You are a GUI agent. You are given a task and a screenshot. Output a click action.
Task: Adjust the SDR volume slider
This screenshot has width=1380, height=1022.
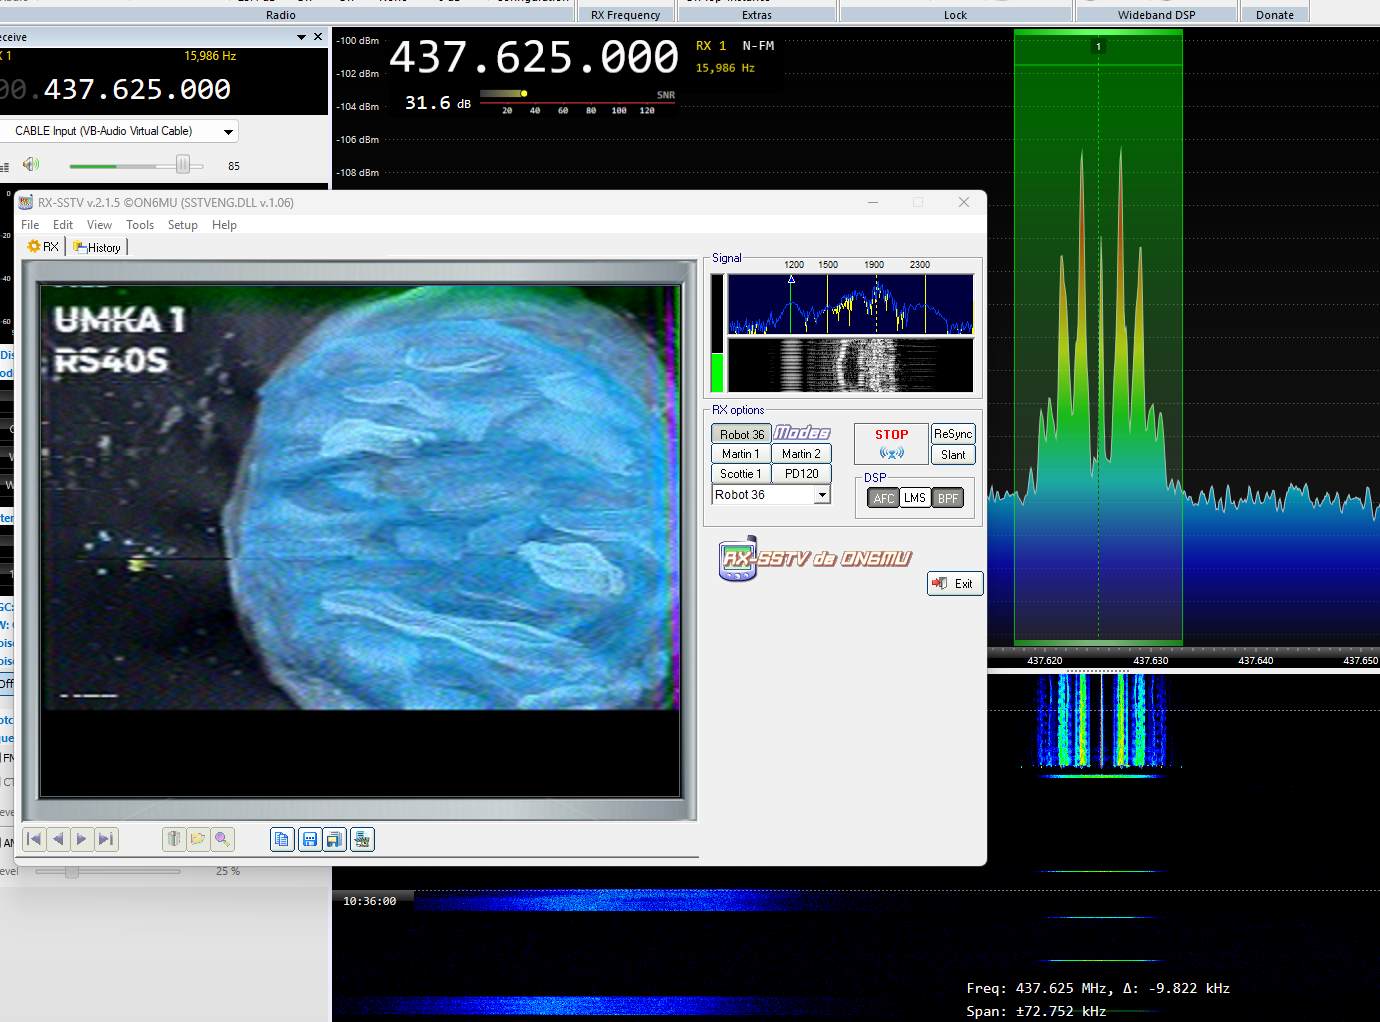pyautogui.click(x=183, y=164)
